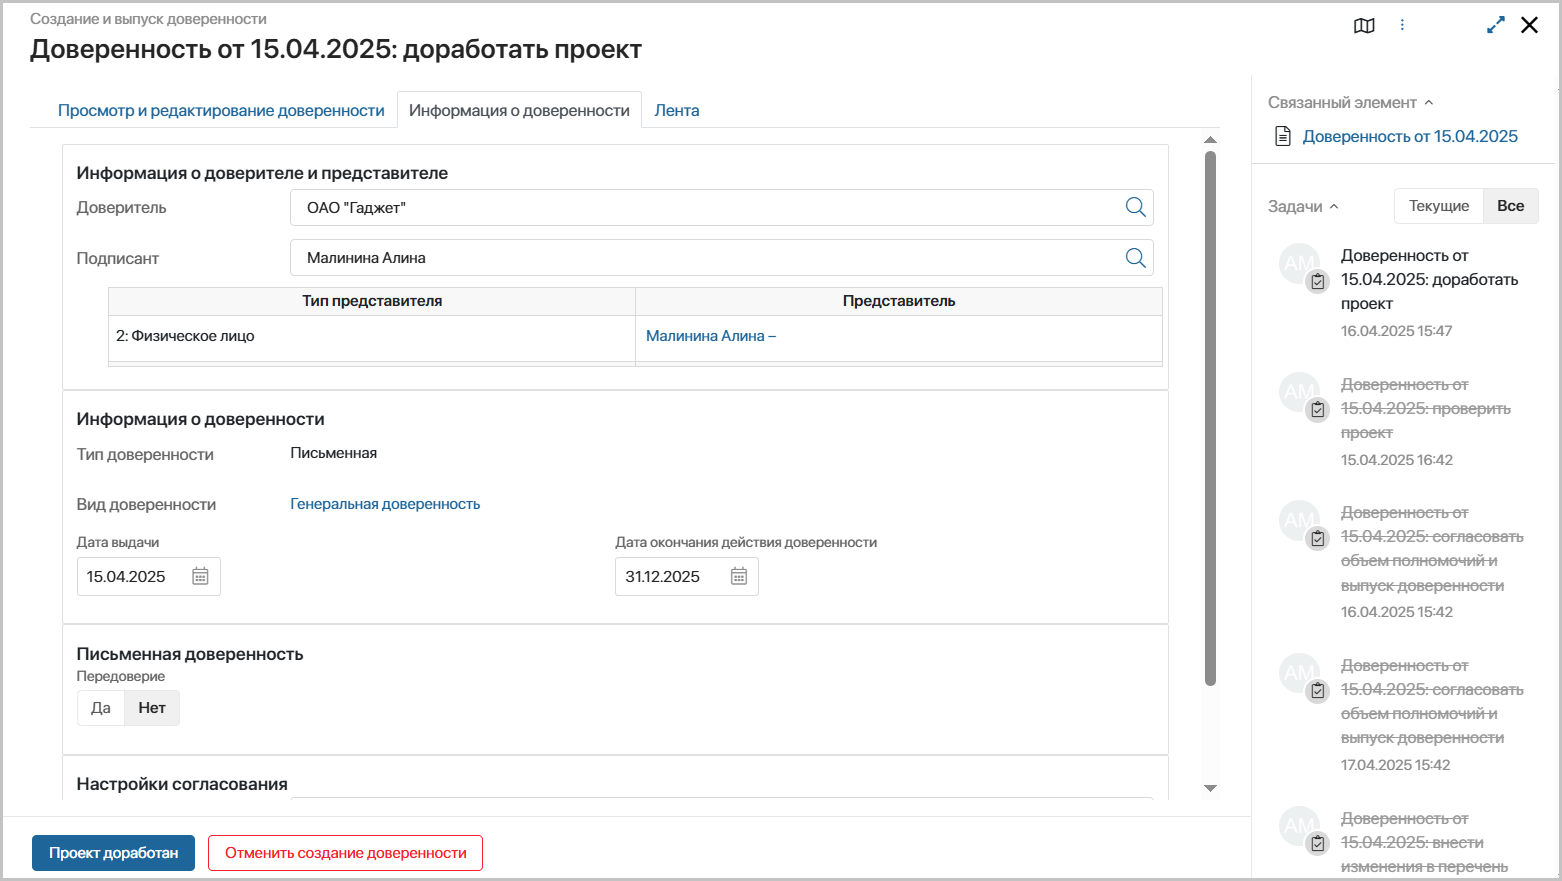Open the Лента tab
1562x881 pixels.
(x=676, y=111)
